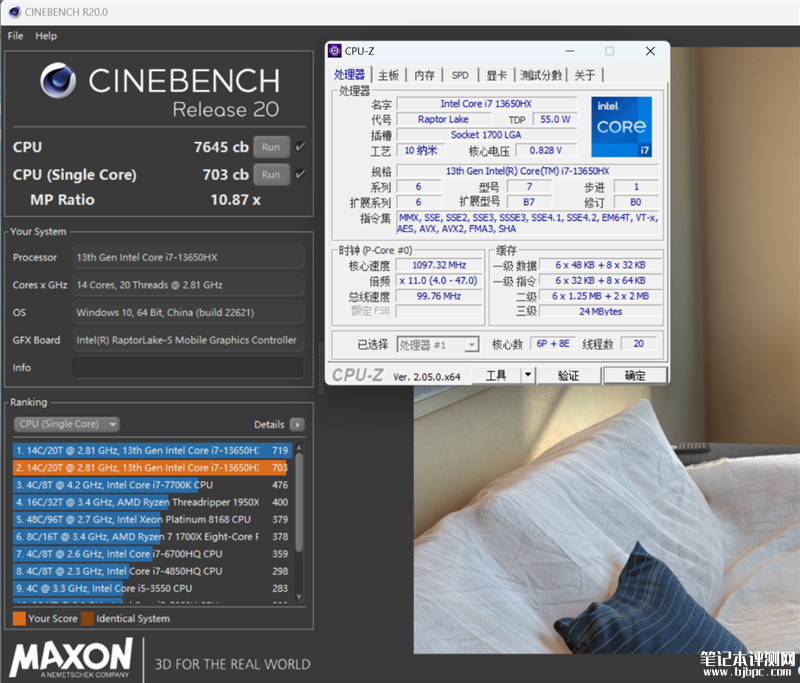
Task: Switch to the 測試分數 tab in CPU-Z
Action: (541, 75)
